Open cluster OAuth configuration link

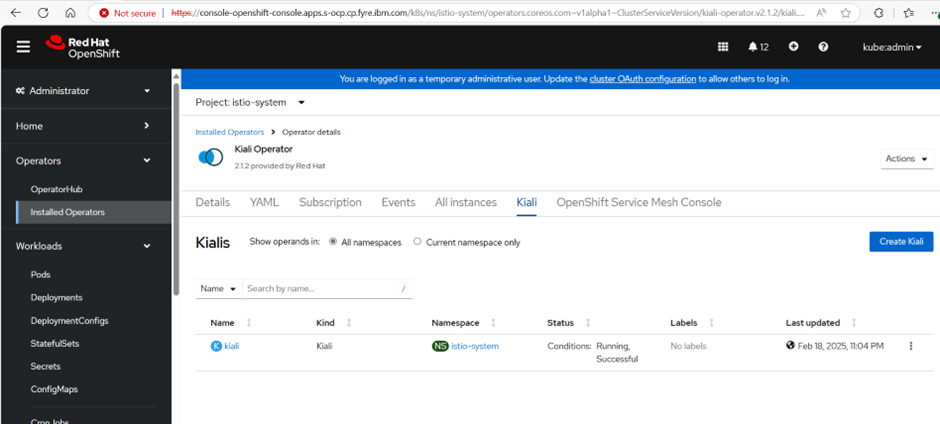click(x=643, y=79)
